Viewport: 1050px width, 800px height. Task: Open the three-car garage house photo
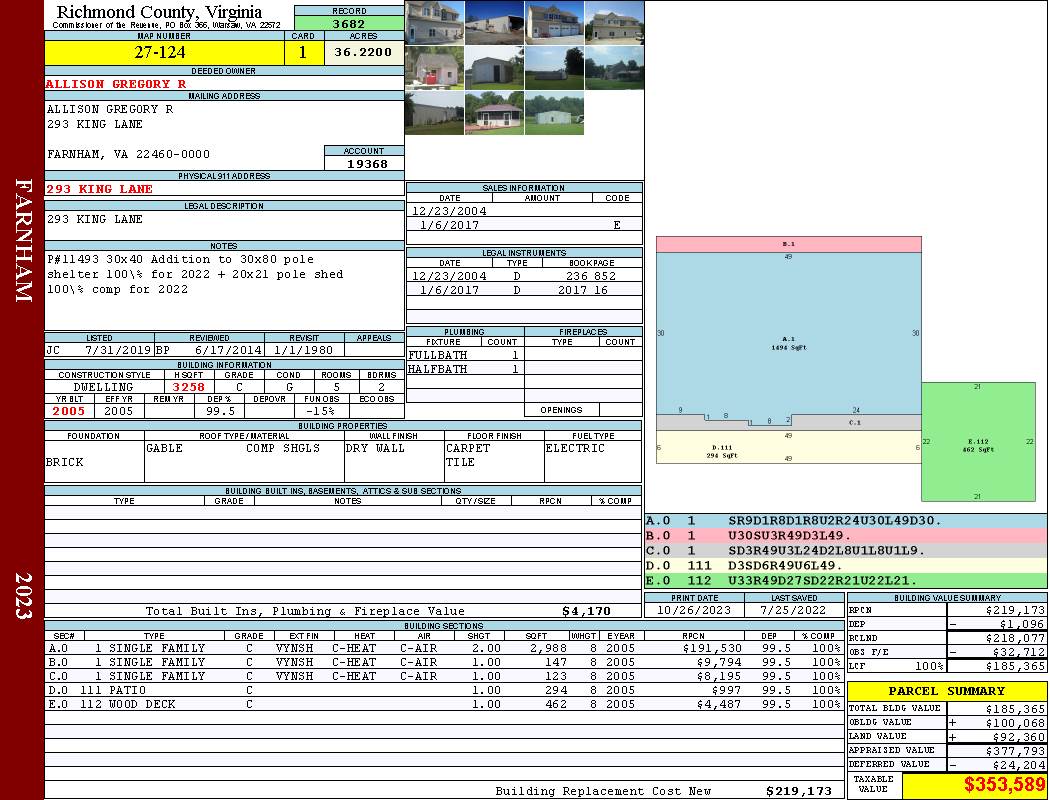[553, 22]
